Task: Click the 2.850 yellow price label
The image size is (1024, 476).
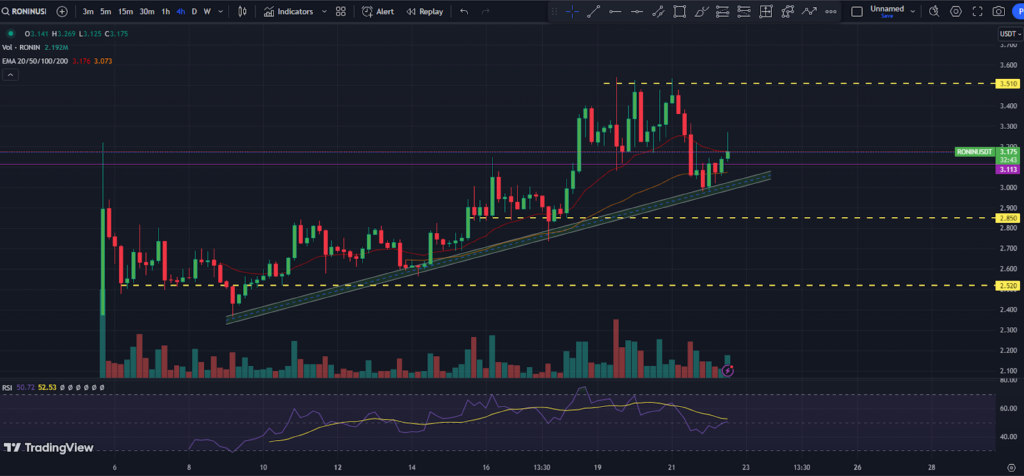Action: (1010, 217)
